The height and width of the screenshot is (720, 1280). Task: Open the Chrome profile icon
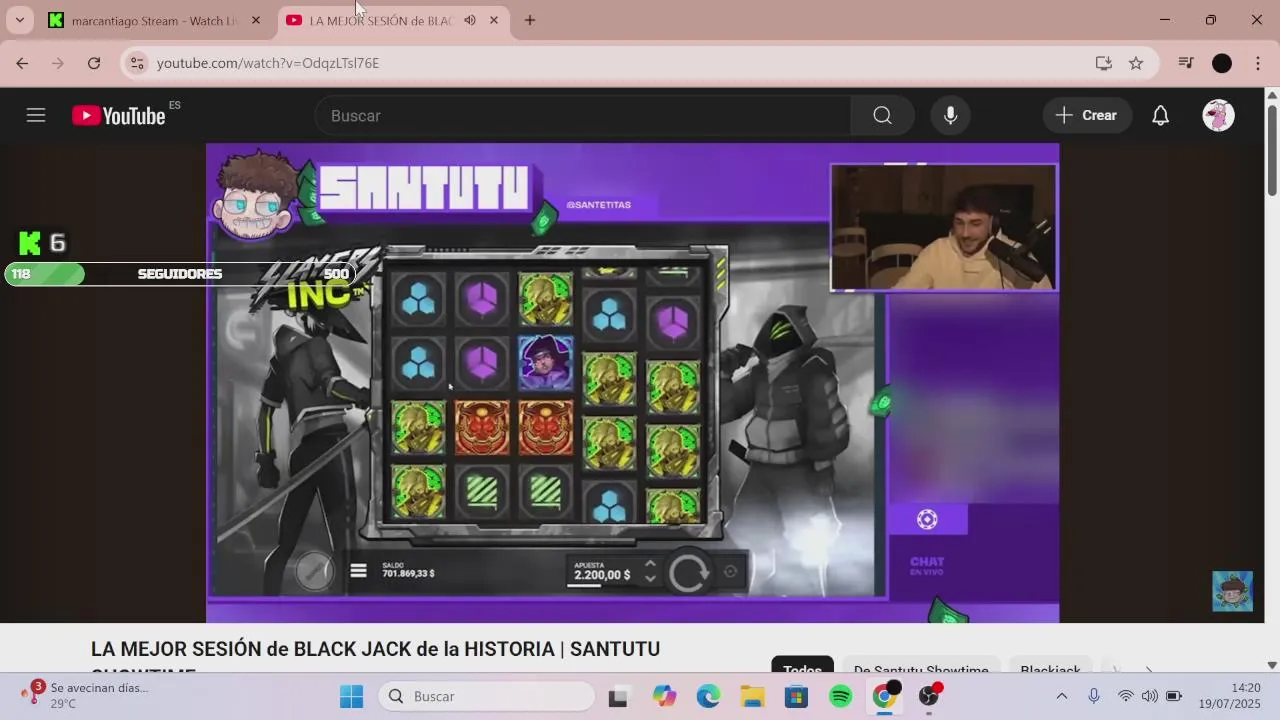click(1222, 63)
